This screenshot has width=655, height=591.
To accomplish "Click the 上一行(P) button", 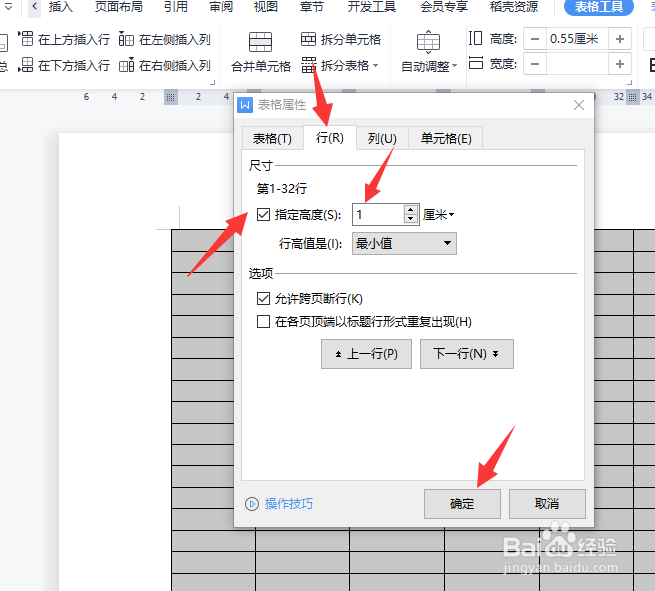I will click(366, 354).
